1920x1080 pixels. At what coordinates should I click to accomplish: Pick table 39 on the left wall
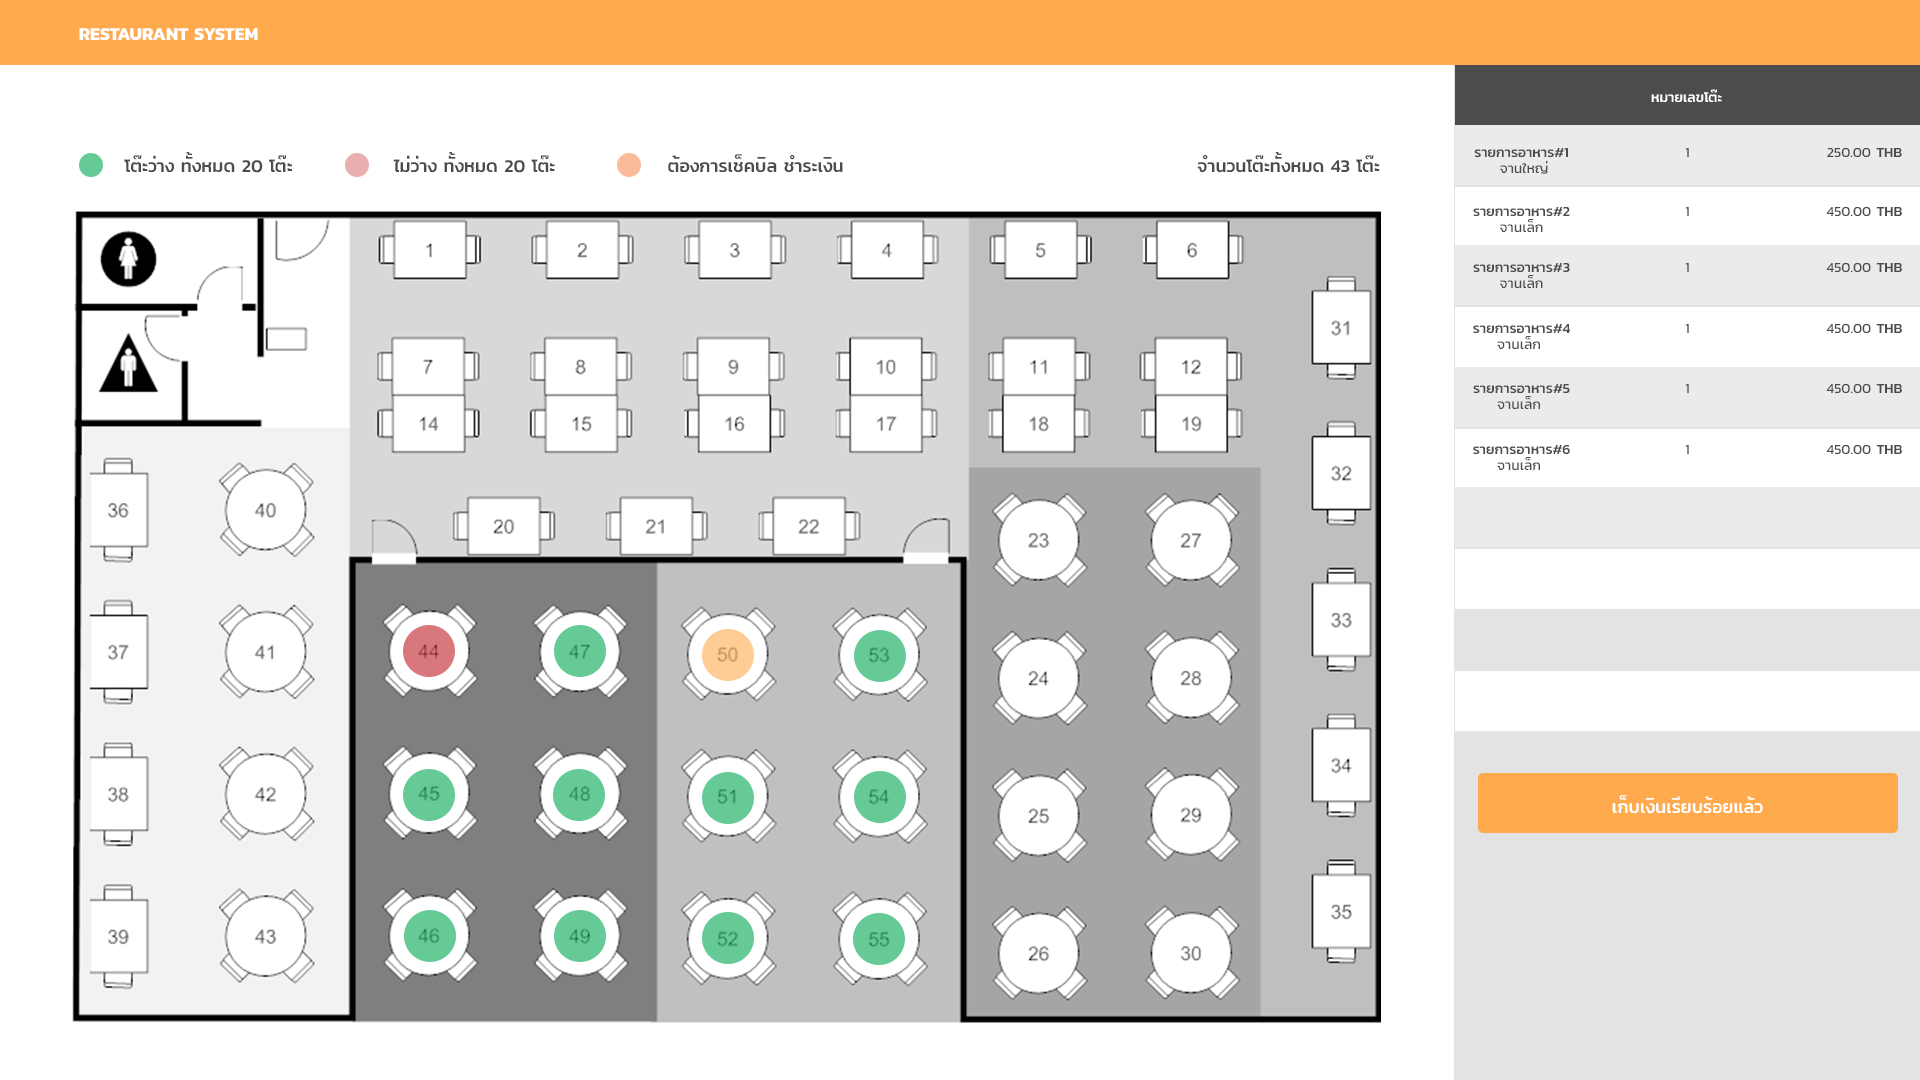(x=118, y=937)
